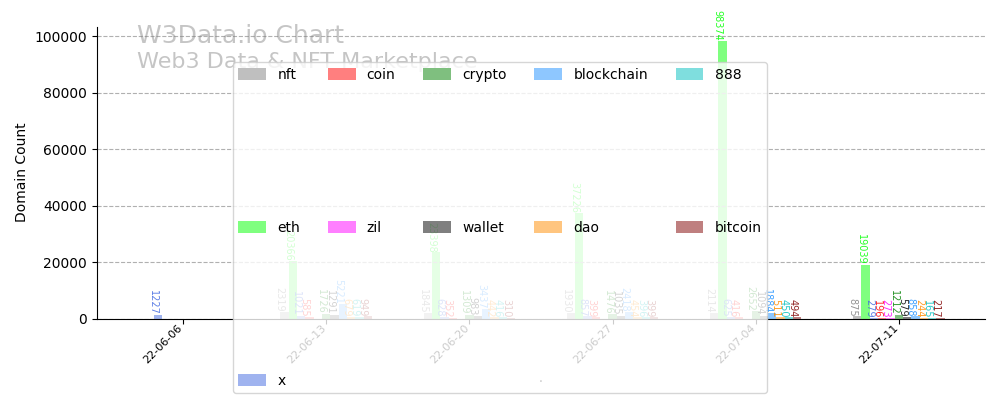
Task: Click the tall eth bar labeled 98374
Action: [722, 180]
